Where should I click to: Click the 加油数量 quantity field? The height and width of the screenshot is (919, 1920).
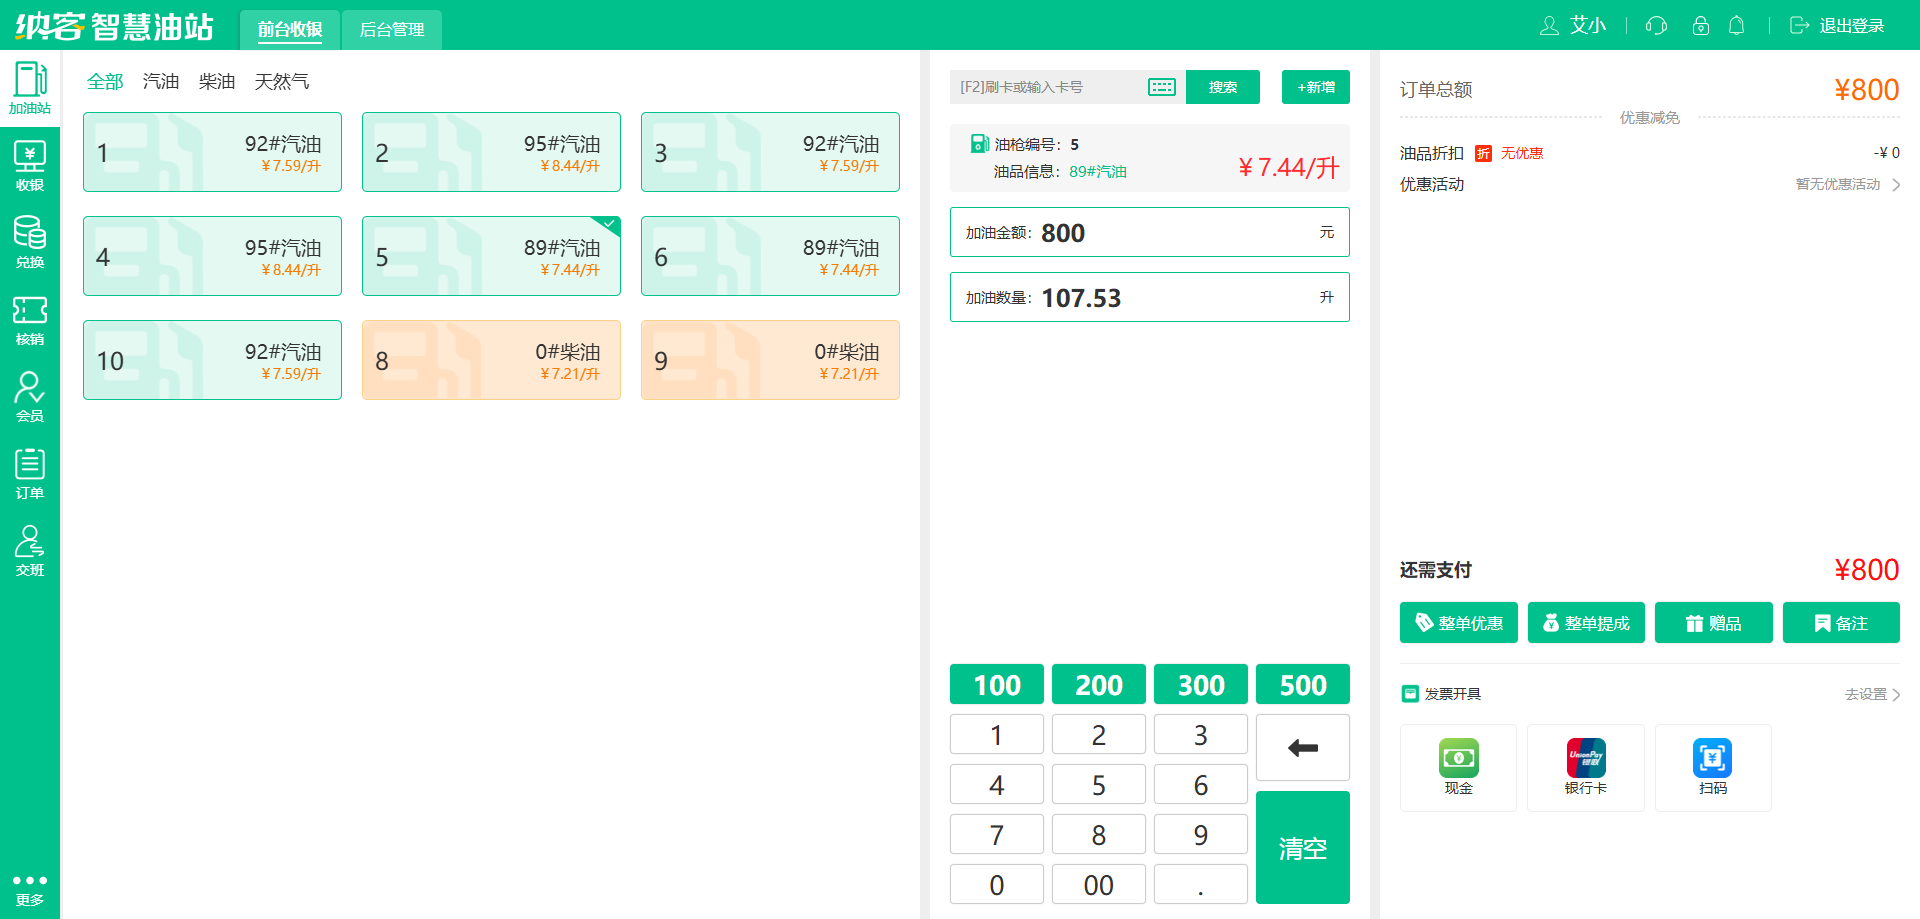[x=1150, y=297]
